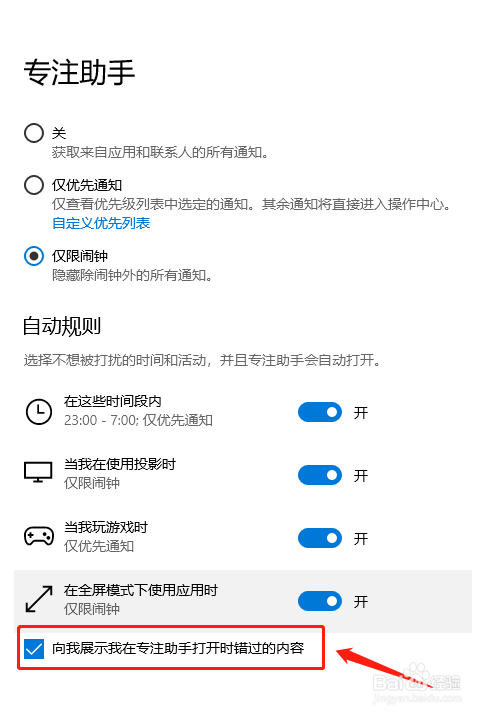Open 在全屏模式下使用应用时 rule text
The image size is (490, 716).
141,590
